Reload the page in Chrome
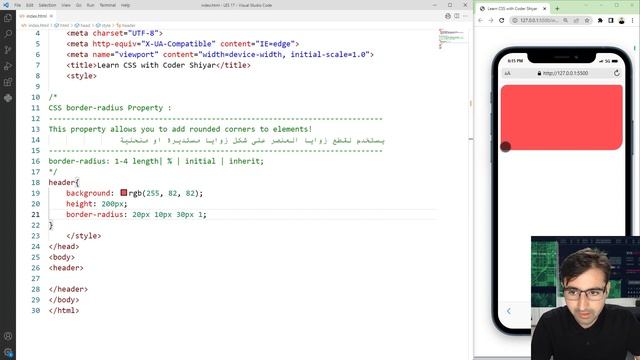640x360 pixels. click(x=502, y=20)
